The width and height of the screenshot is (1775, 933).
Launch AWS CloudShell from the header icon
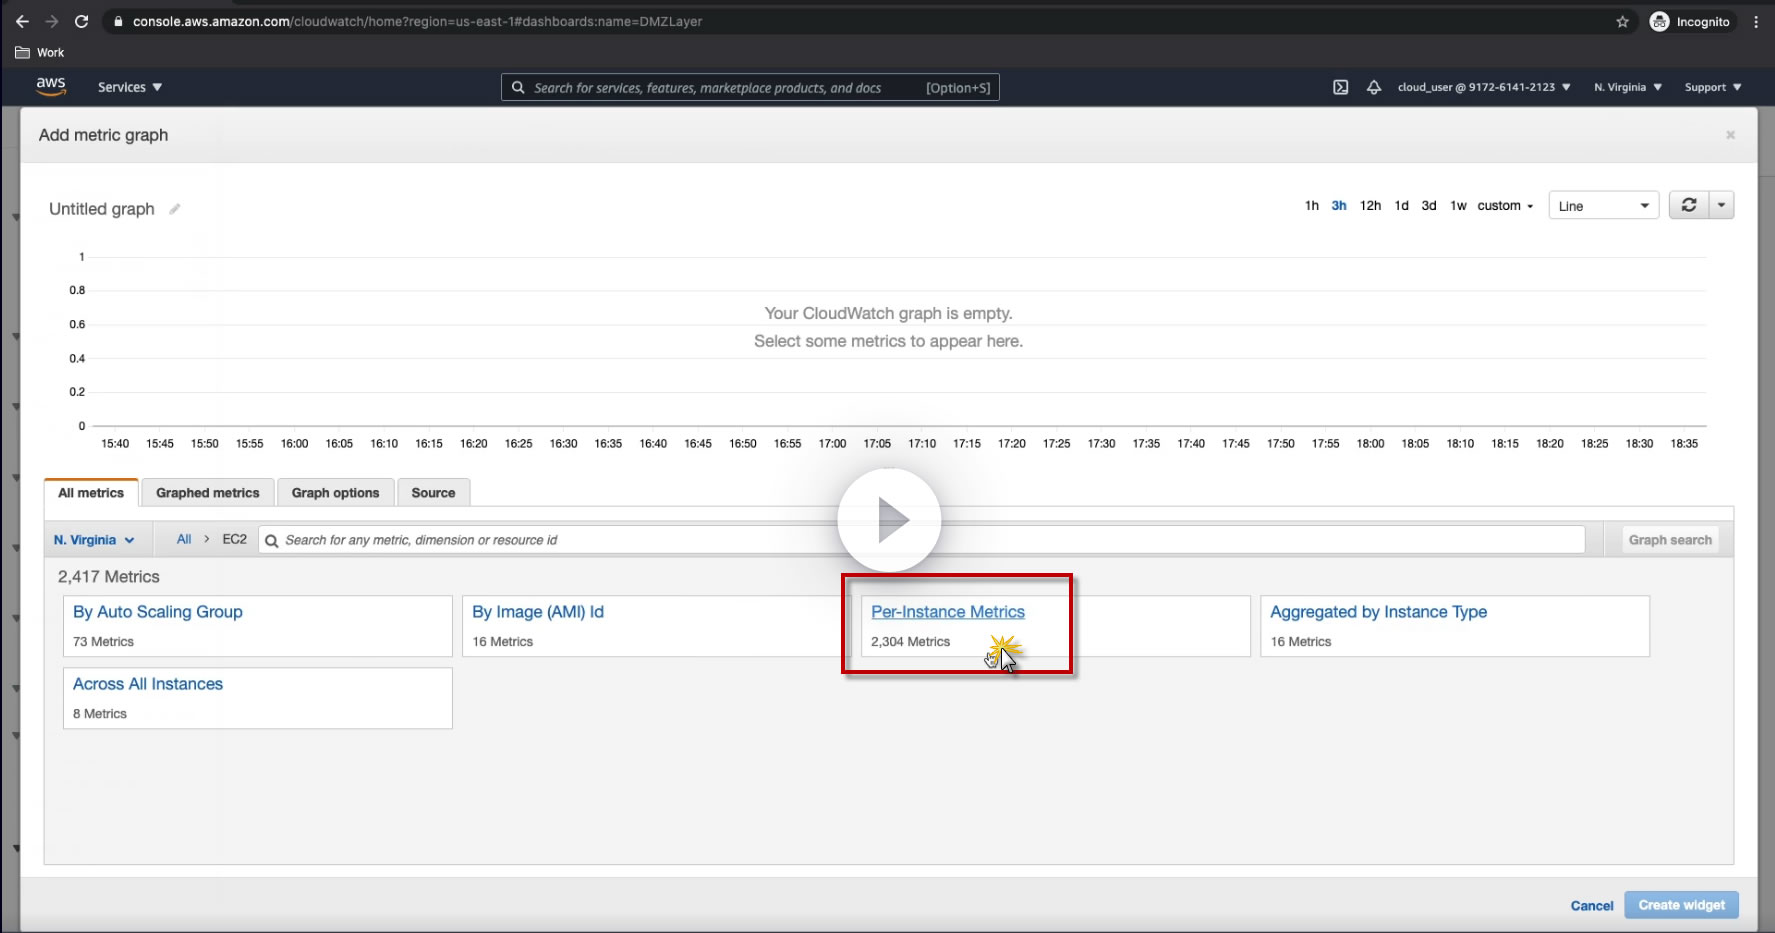point(1341,87)
